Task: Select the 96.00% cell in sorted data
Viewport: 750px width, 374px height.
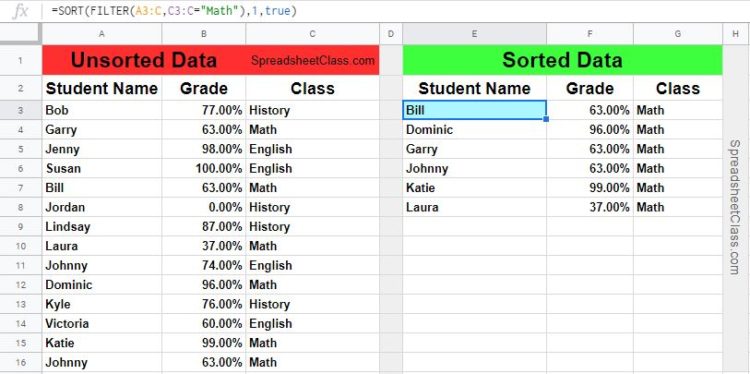Action: [x=590, y=130]
